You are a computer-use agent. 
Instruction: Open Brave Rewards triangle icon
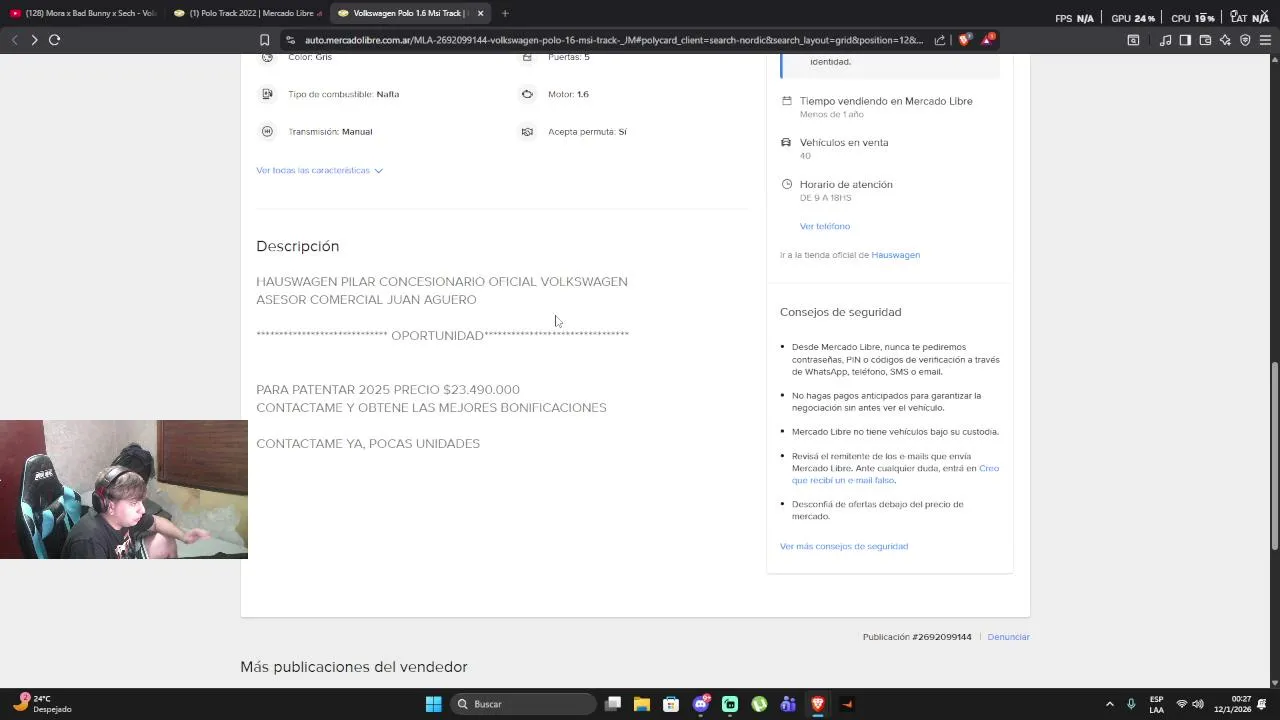(988, 40)
